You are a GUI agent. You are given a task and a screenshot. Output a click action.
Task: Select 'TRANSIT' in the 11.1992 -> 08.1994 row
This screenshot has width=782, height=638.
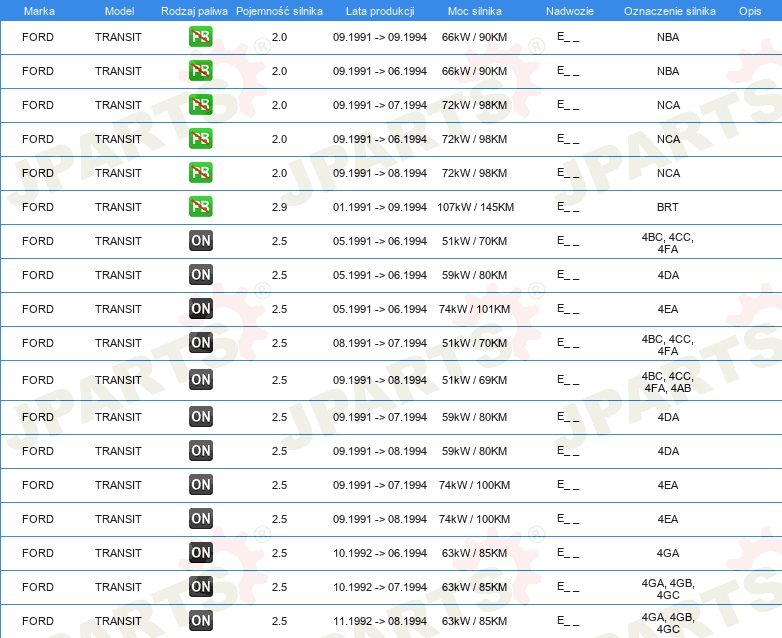pos(118,621)
